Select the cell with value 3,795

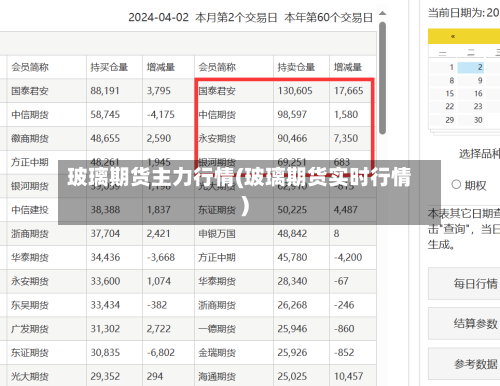click(169, 91)
